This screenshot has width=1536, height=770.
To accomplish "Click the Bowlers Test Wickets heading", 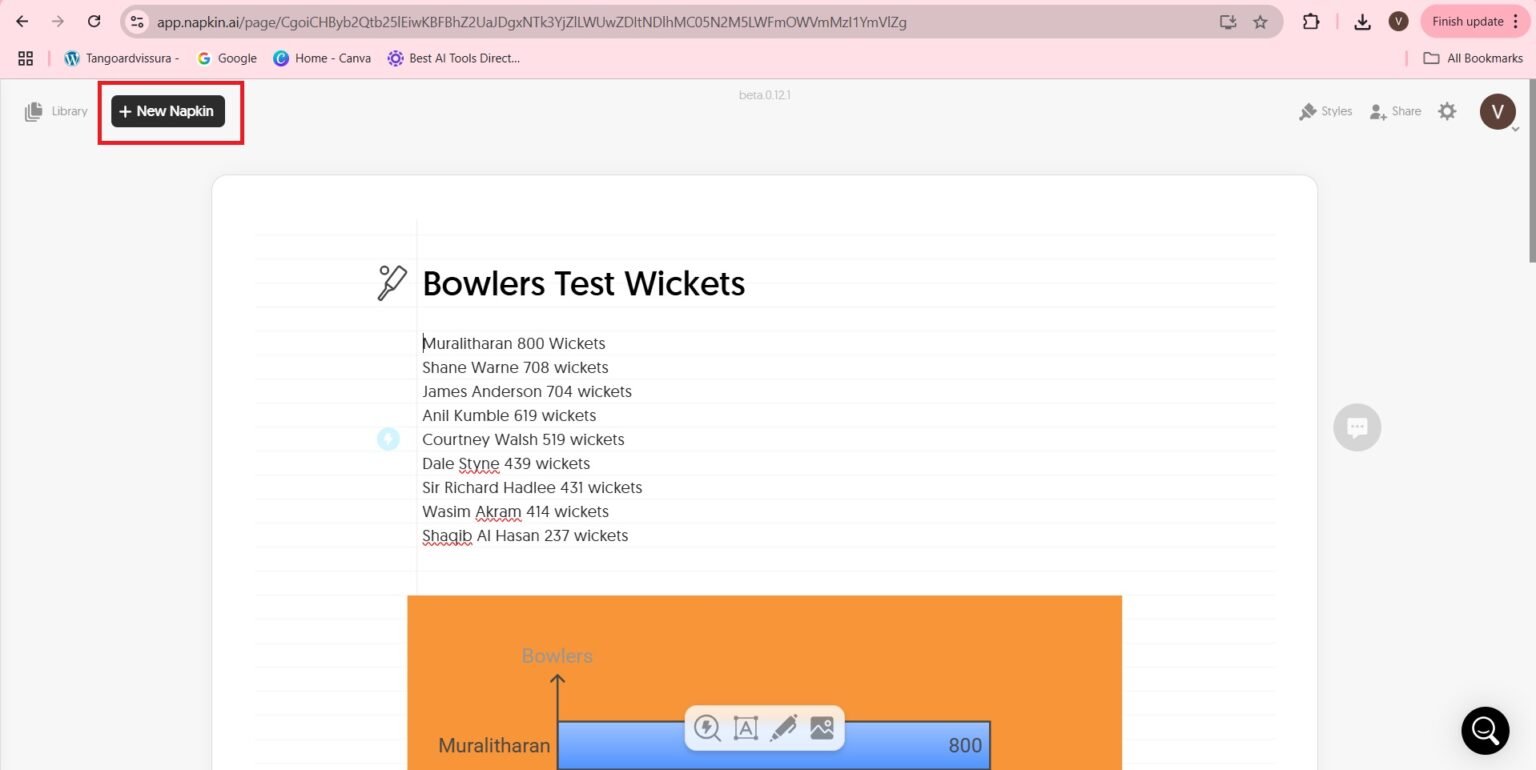I will (584, 284).
